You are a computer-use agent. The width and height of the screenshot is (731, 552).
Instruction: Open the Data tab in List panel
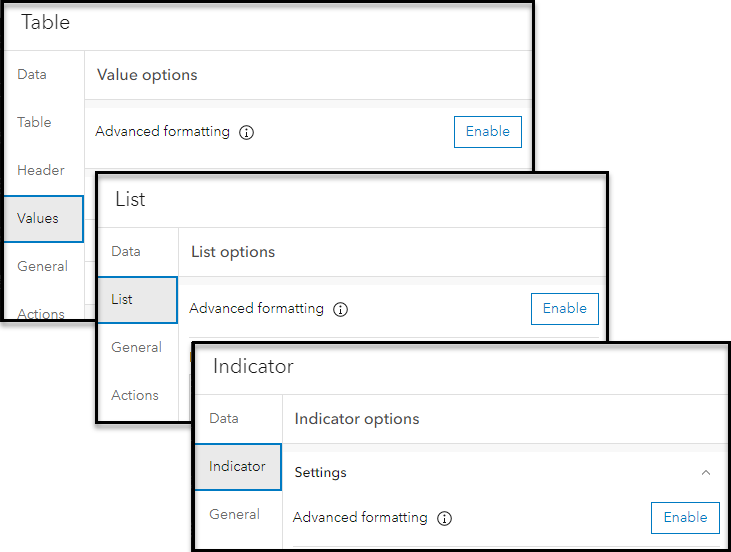click(126, 252)
